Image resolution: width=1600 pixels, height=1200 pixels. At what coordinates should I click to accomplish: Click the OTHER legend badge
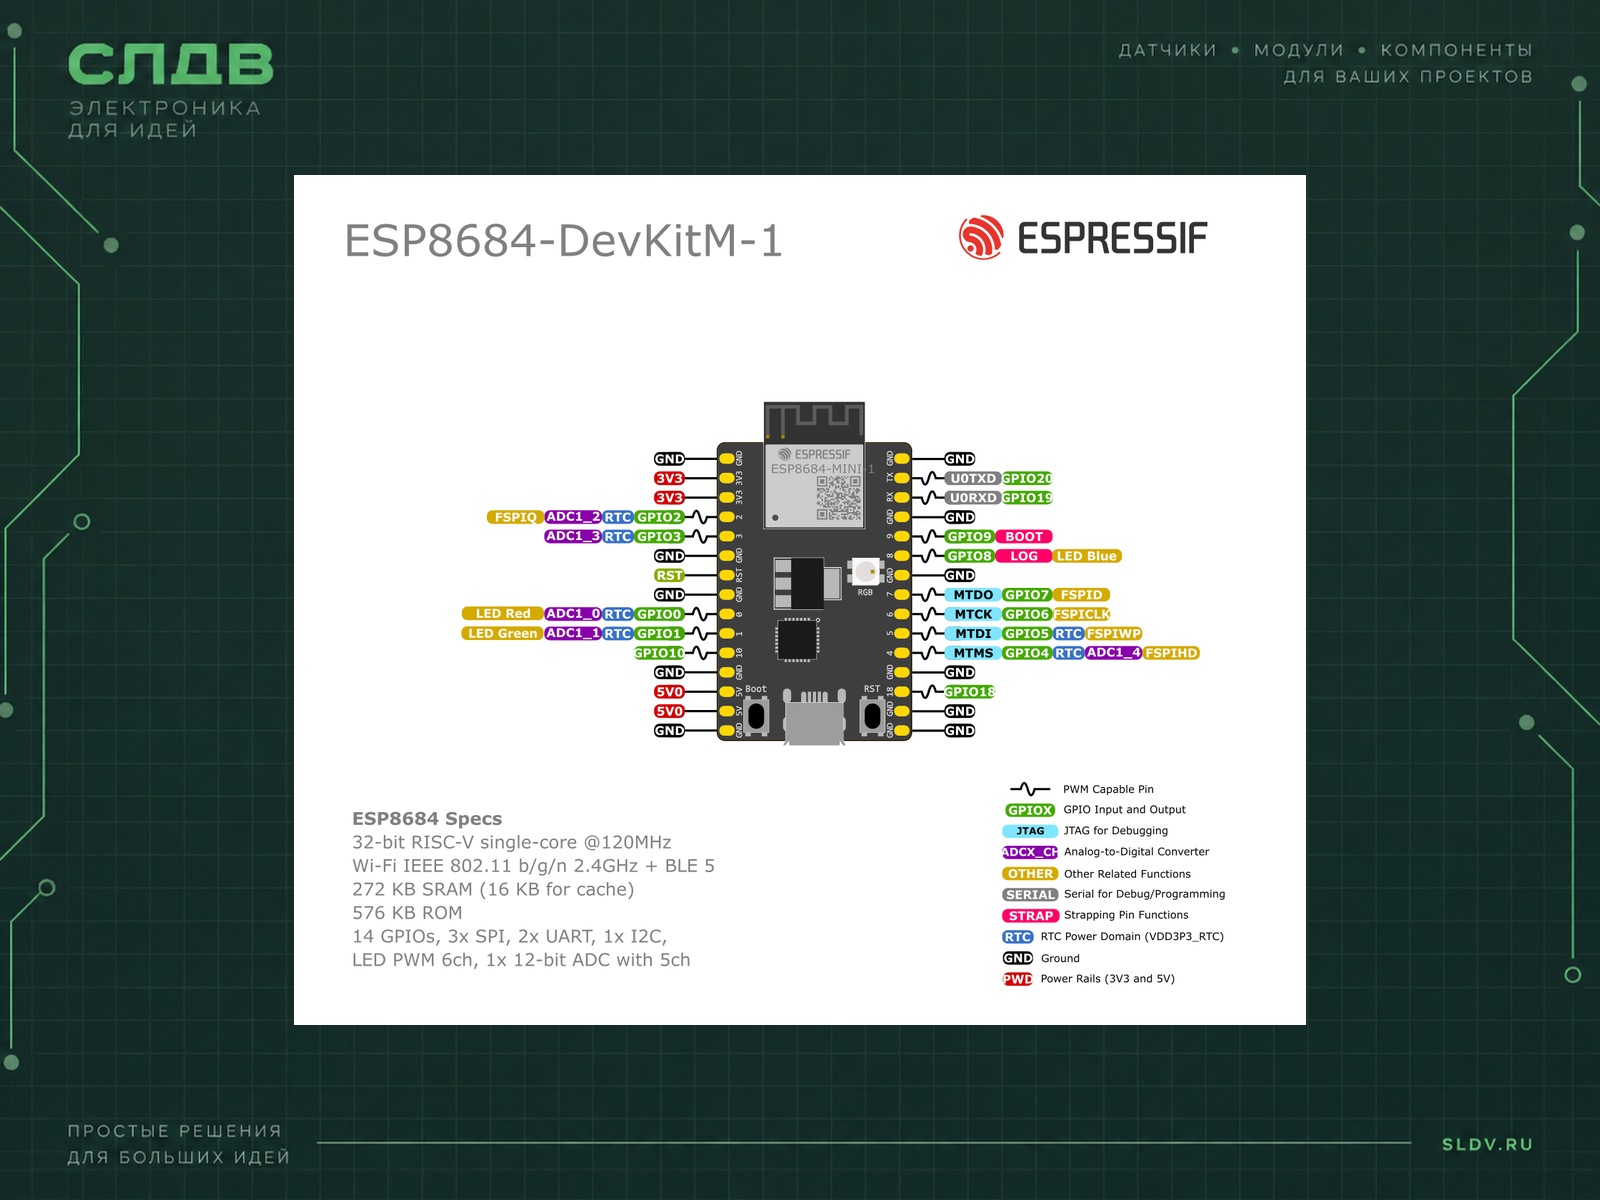1030,873
